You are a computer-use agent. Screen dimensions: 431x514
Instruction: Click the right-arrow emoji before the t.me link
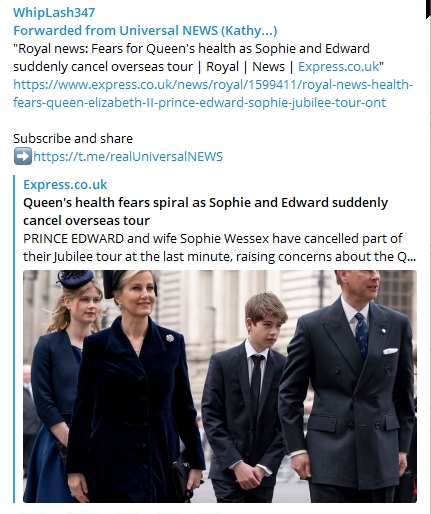23,156
